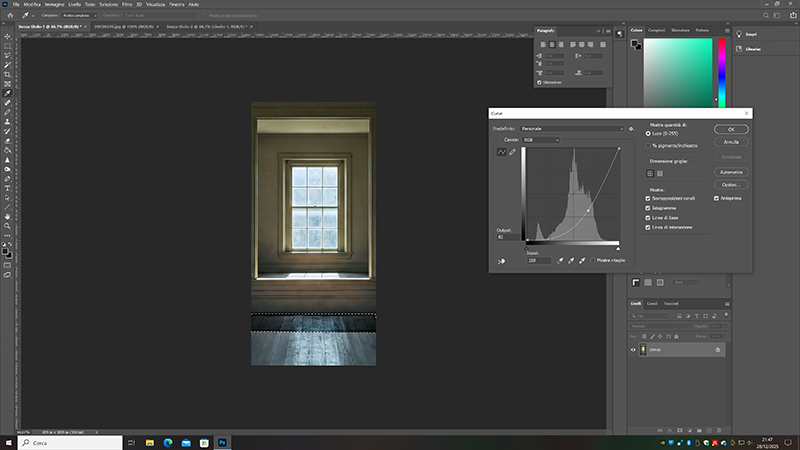This screenshot has width=800, height=450.
Task: Click the black point eyedropper in Curve
Action: click(560, 261)
